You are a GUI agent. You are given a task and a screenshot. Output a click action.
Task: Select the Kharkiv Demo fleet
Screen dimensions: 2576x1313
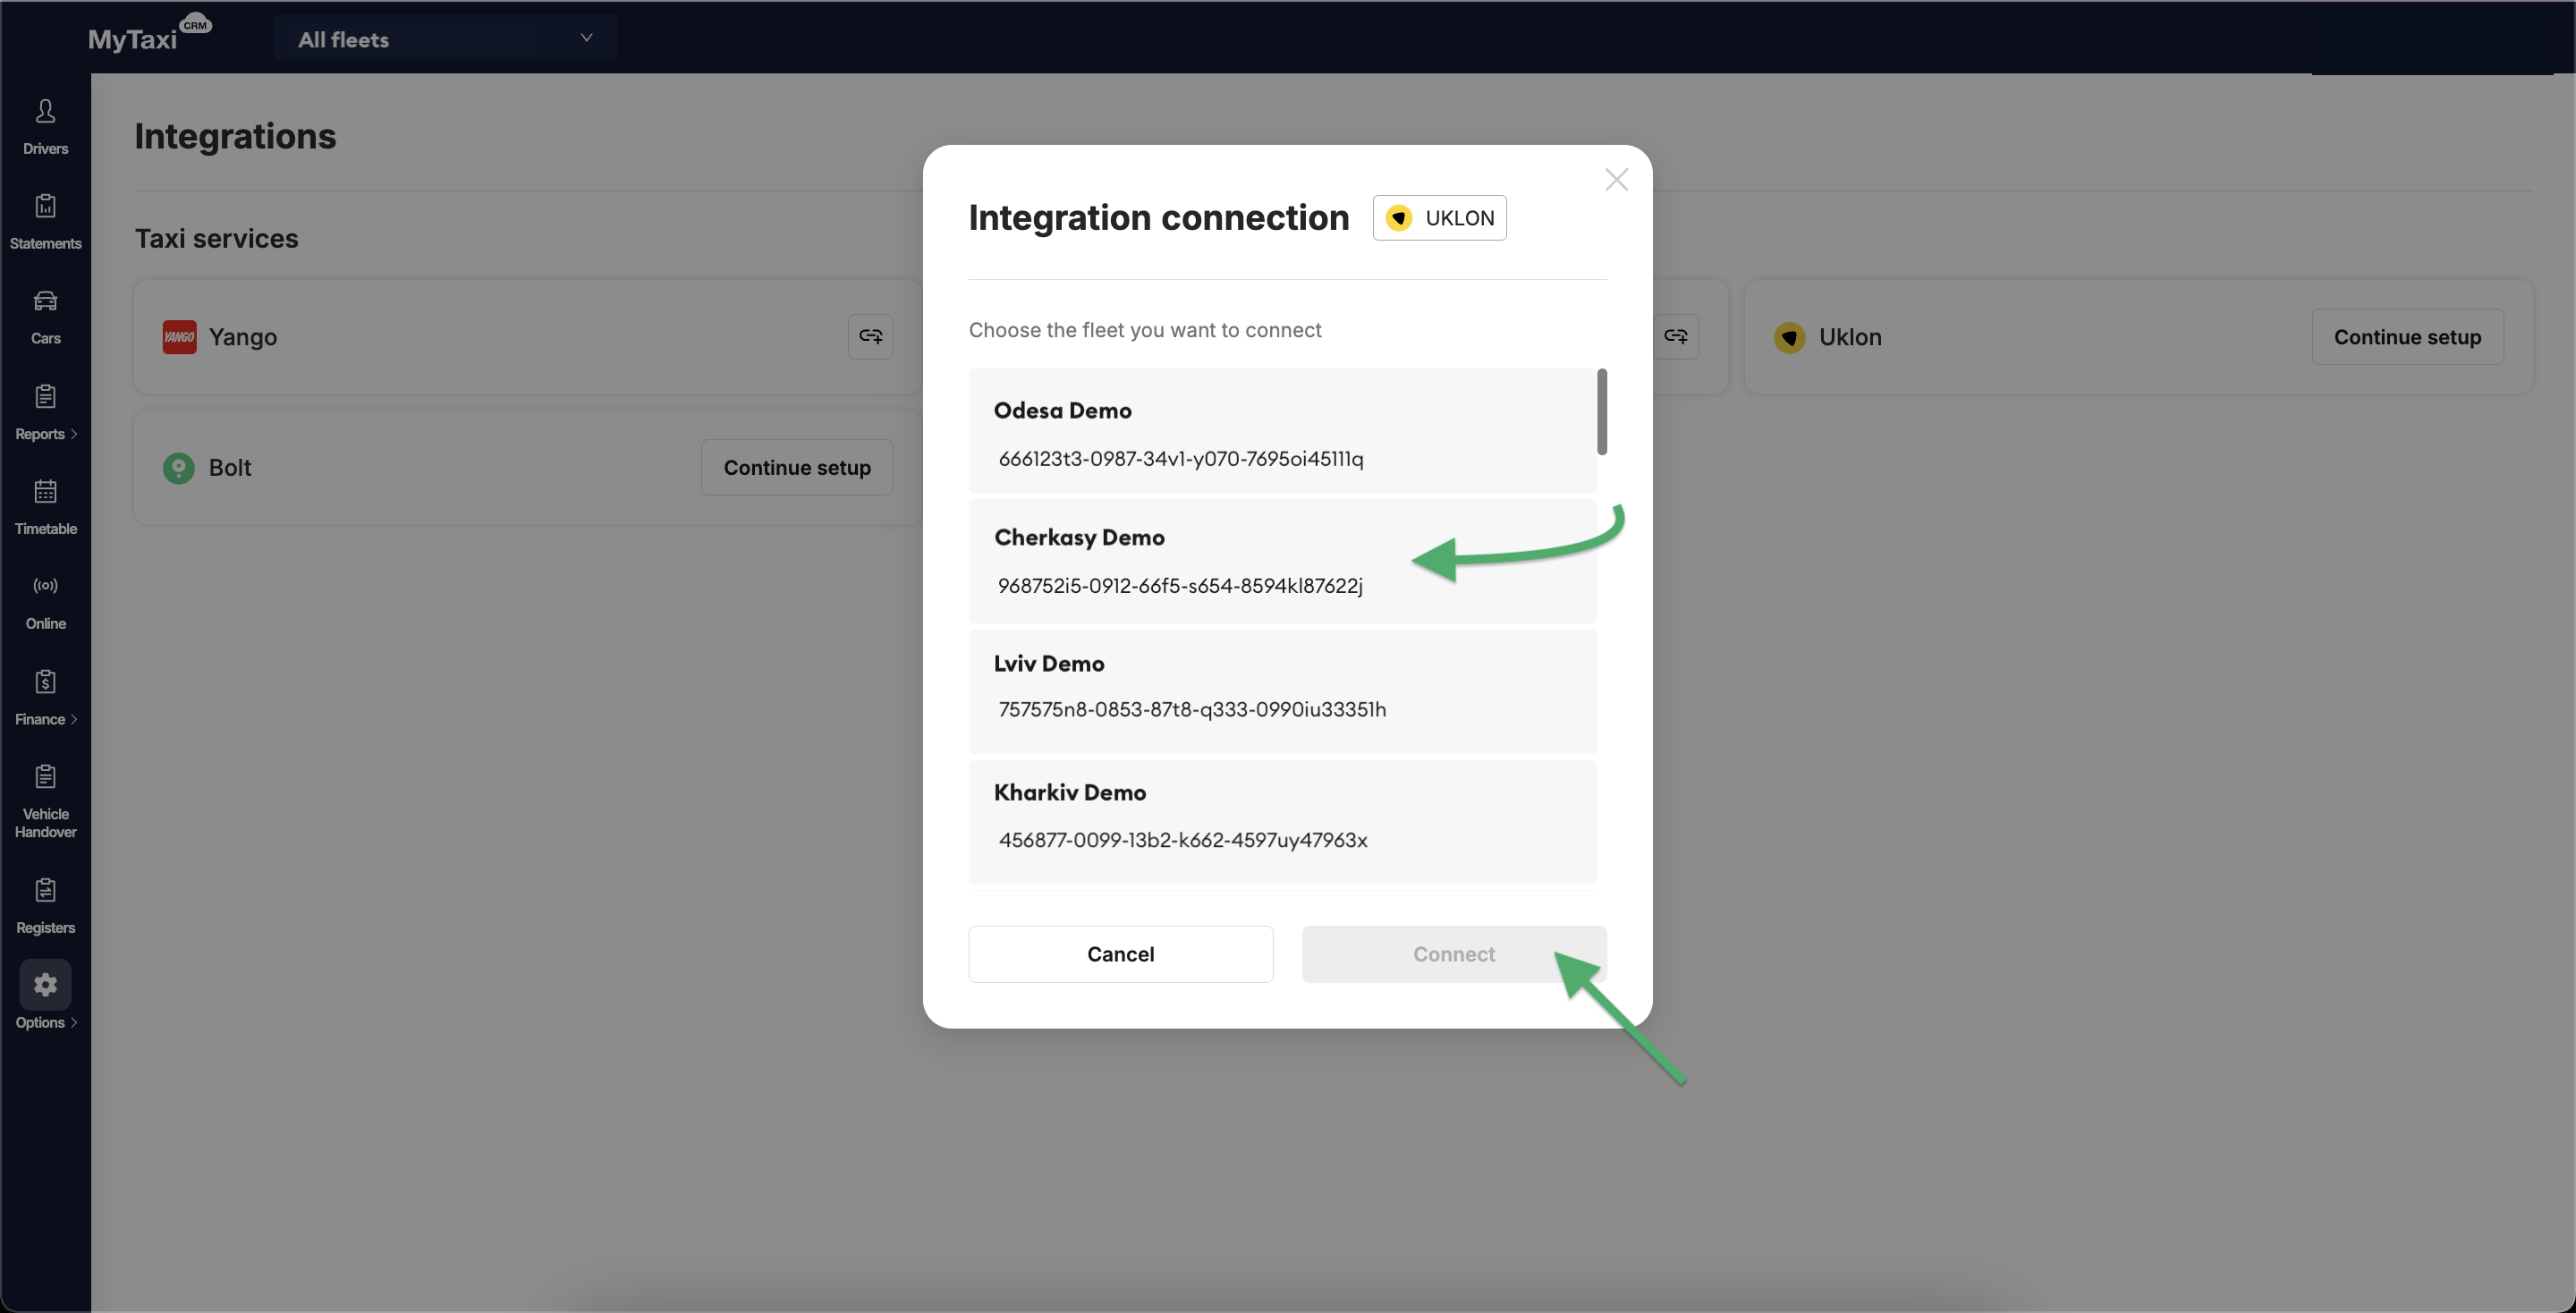click(x=1282, y=822)
